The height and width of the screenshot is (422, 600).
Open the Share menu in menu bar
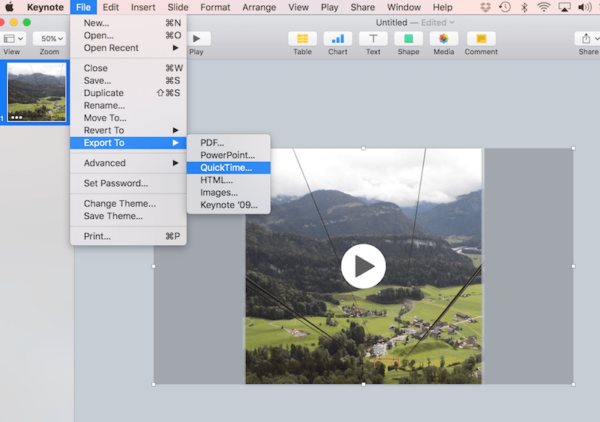[x=362, y=7]
